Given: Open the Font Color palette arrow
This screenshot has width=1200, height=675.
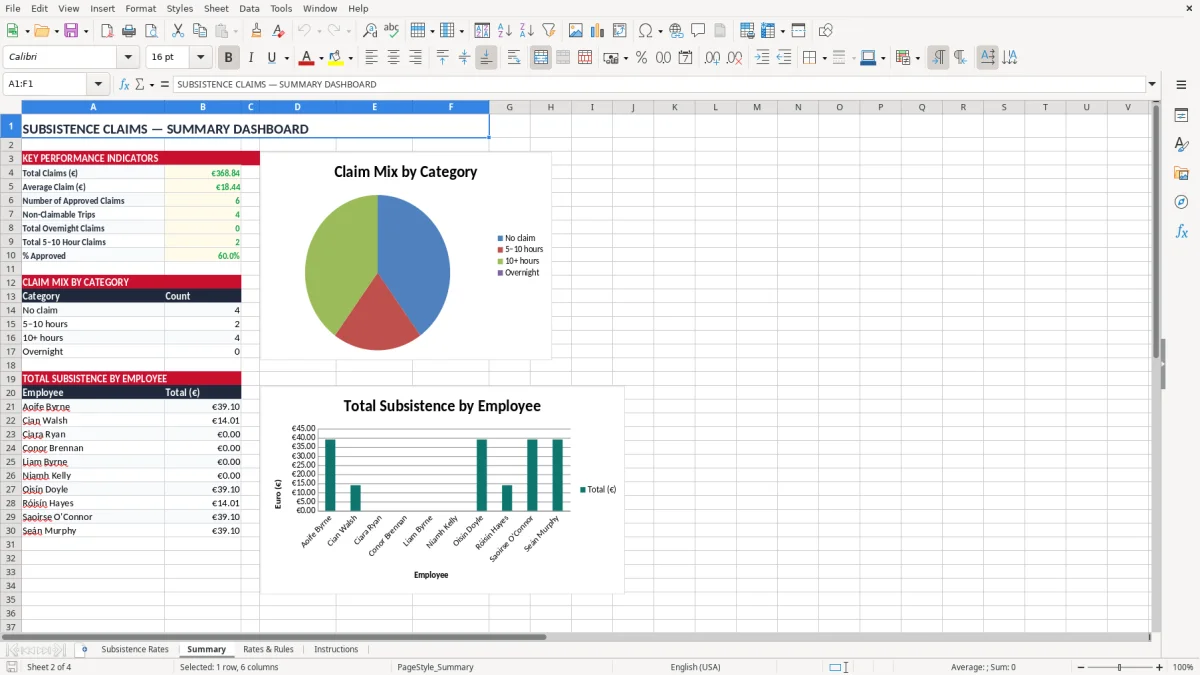Looking at the screenshot, I should click(x=321, y=58).
